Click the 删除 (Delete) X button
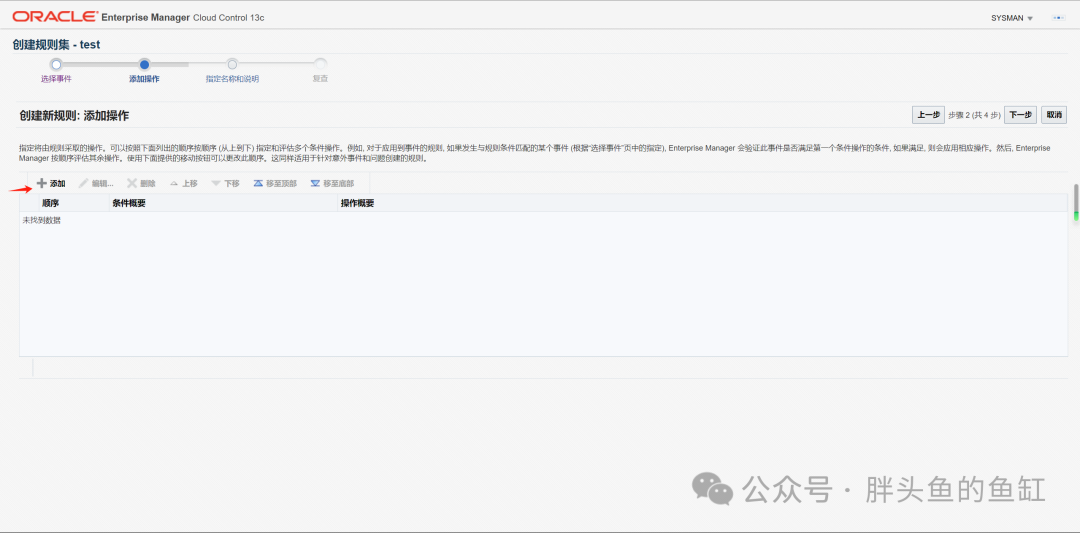1080x533 pixels. click(x=141, y=184)
